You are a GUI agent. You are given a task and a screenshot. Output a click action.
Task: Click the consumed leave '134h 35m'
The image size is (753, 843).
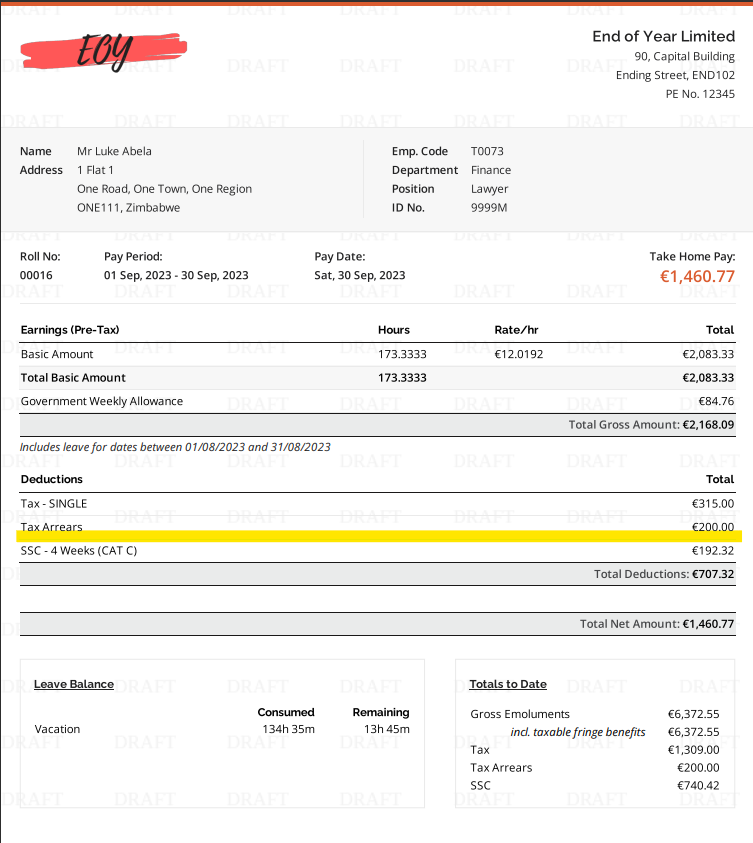(289, 730)
